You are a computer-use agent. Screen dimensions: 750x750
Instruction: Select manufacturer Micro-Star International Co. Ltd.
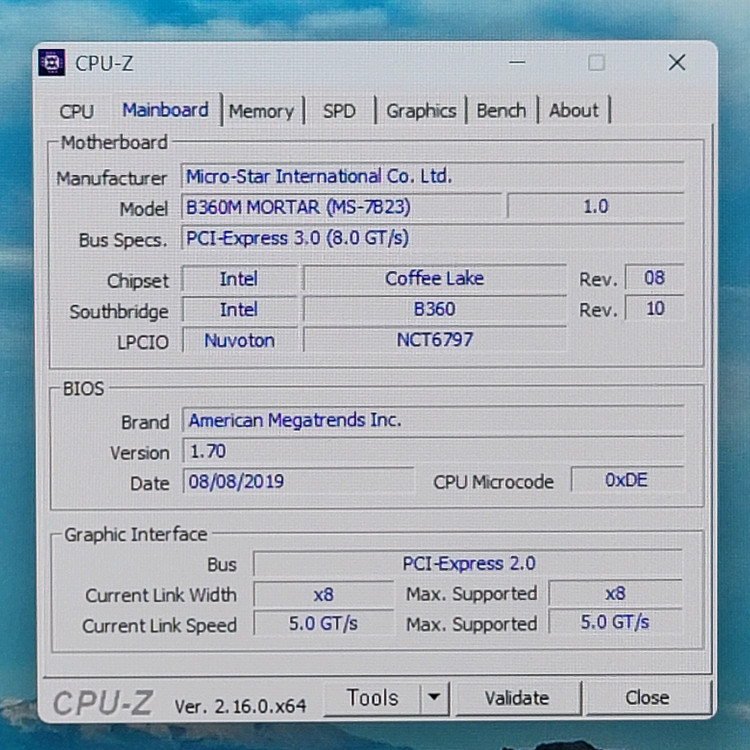point(432,176)
